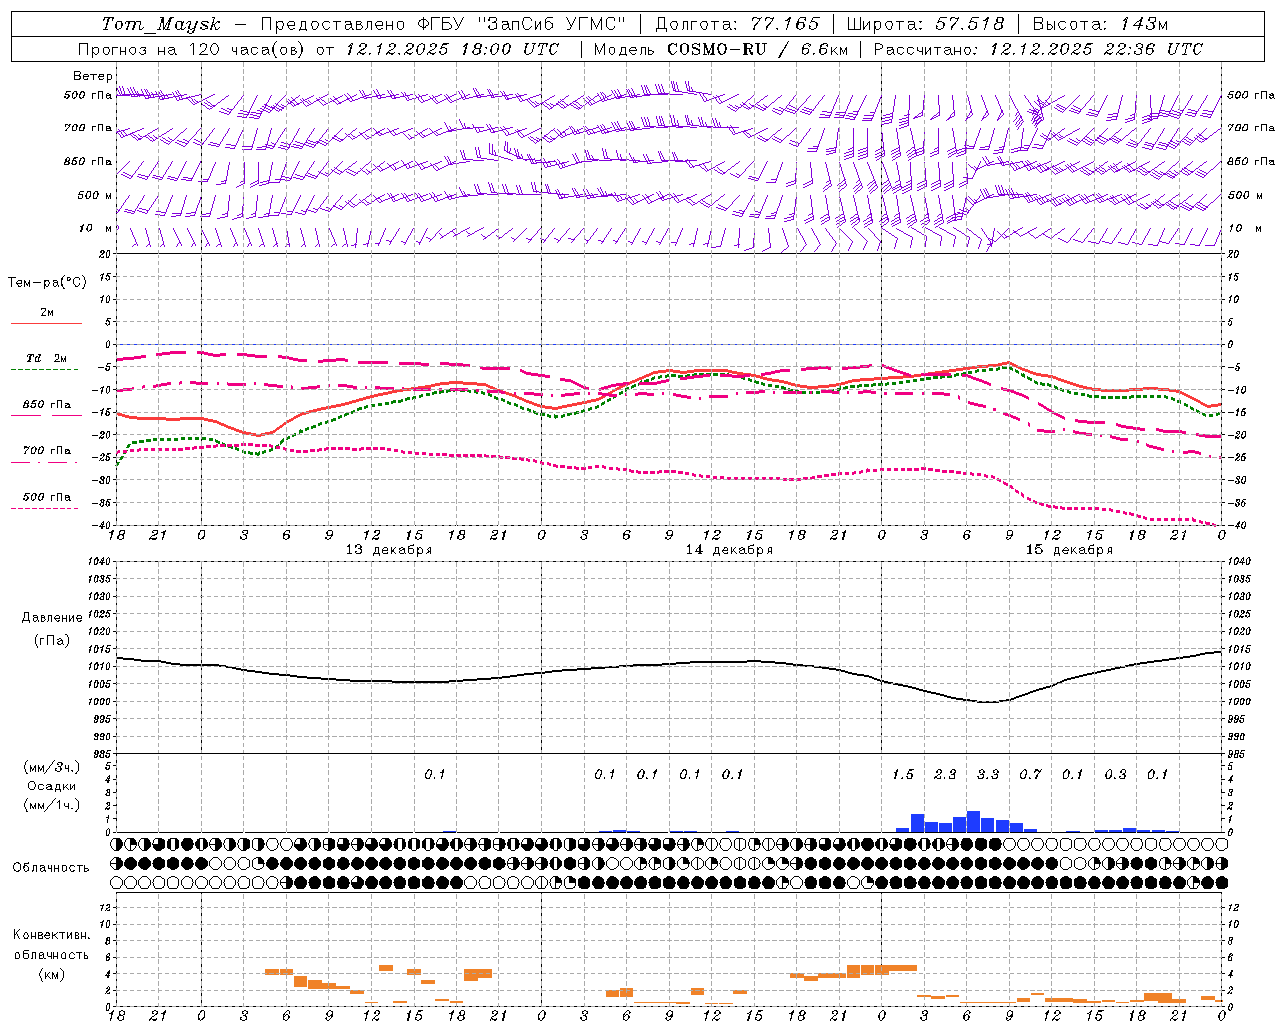Image resolution: width=1280 pixels, height=1024 pixels.
Task: Select the (мм/3ч.) precipitation unit label
Action: coord(52,767)
